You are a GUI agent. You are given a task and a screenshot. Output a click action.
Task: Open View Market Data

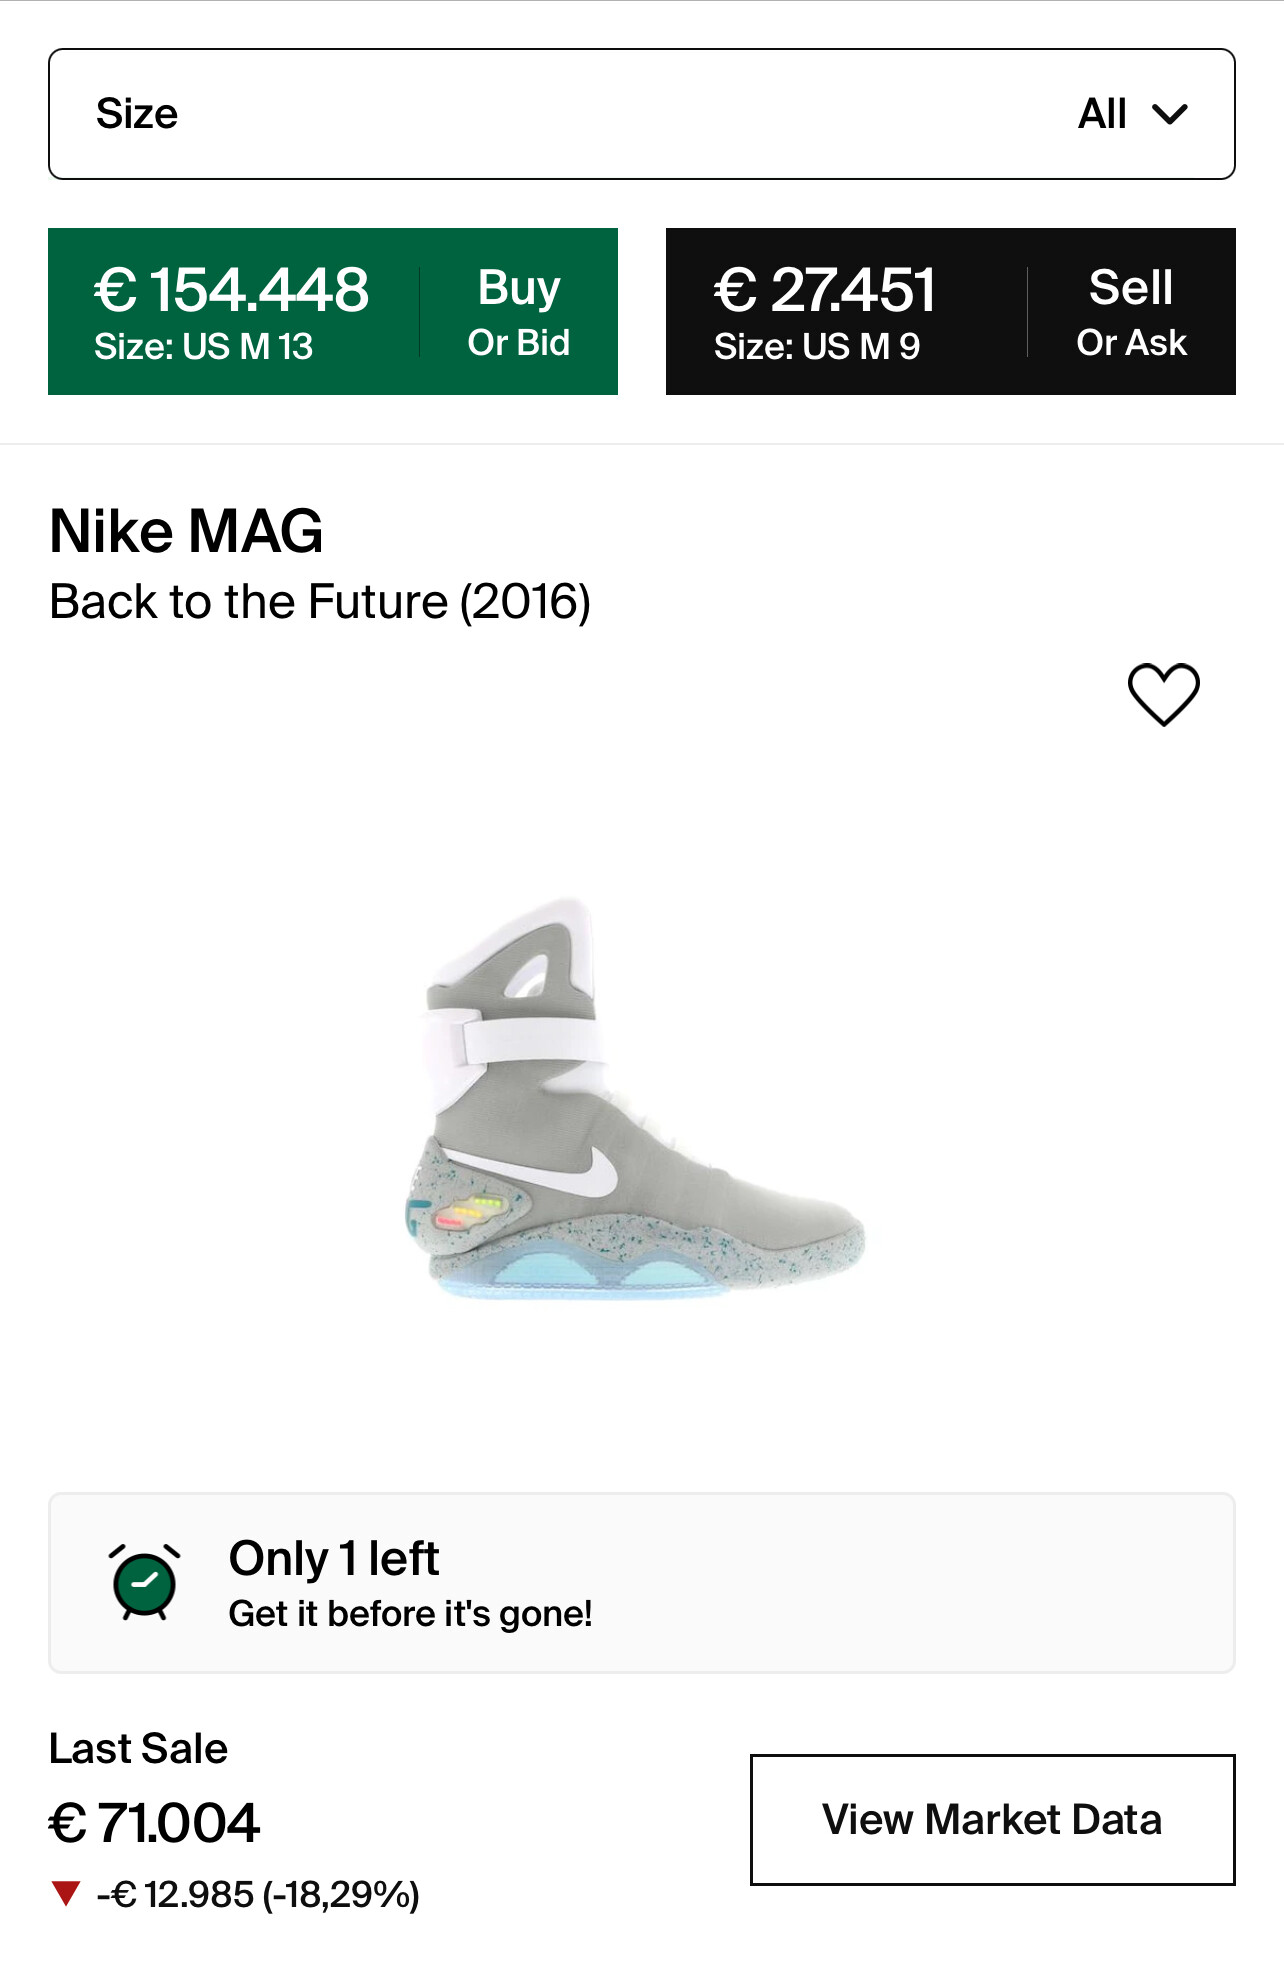pos(992,1819)
